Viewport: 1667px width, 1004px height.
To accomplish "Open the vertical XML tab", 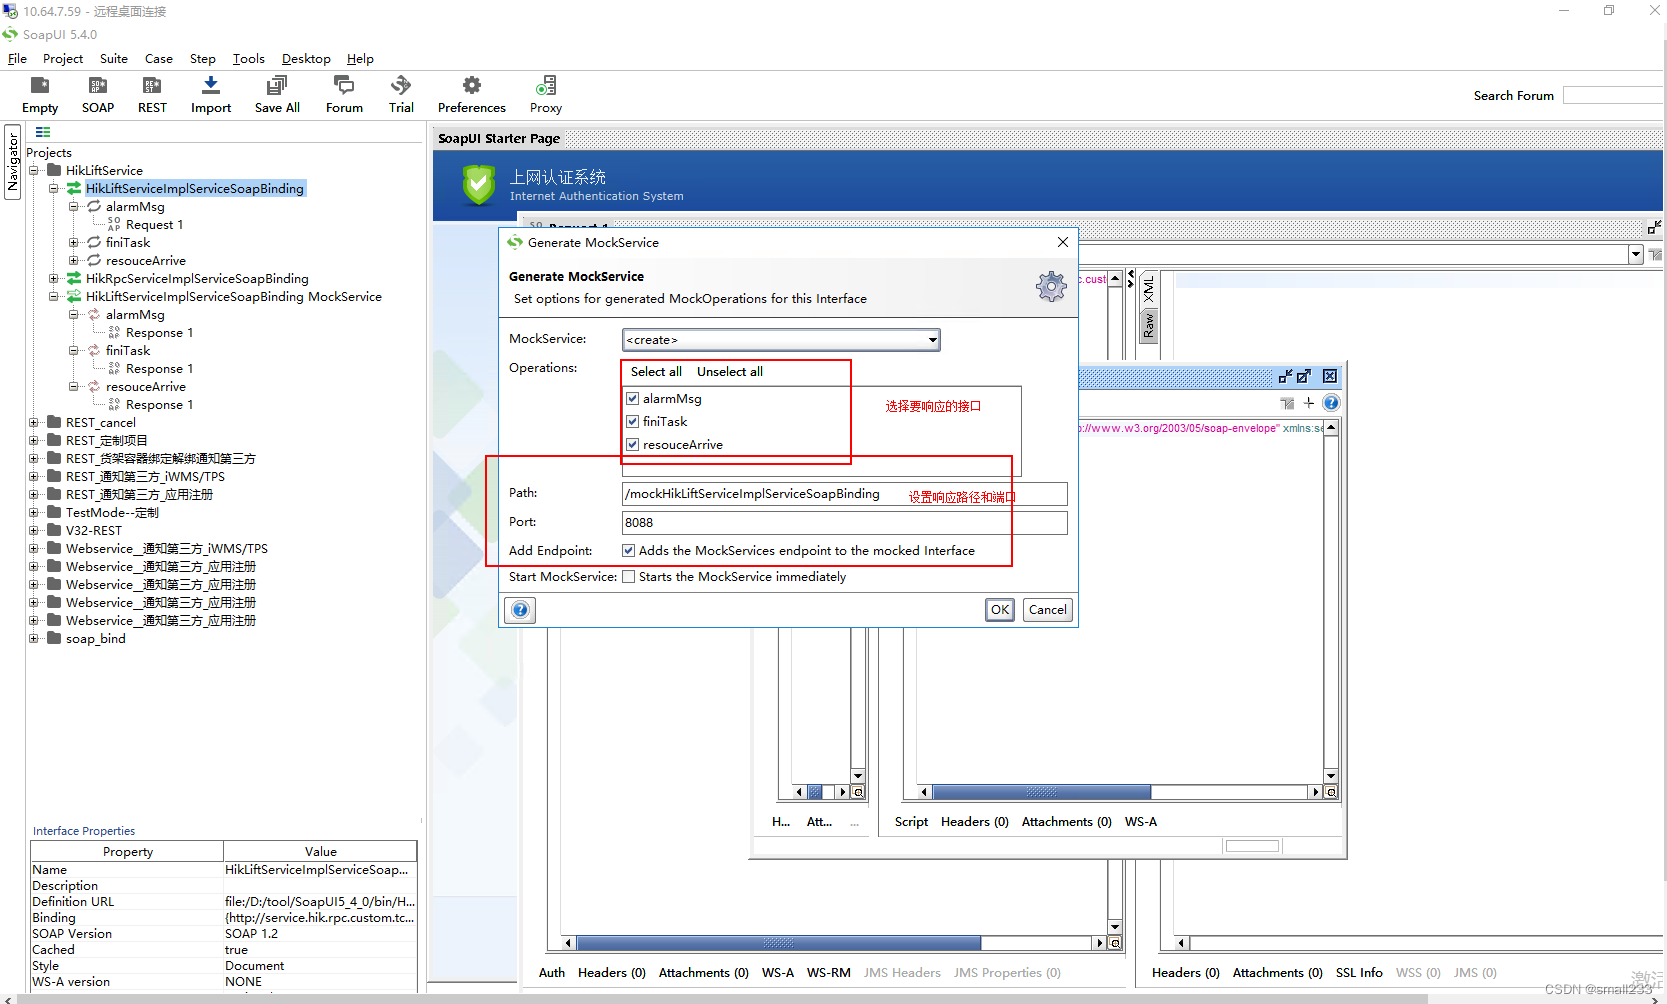I will click(x=1149, y=289).
